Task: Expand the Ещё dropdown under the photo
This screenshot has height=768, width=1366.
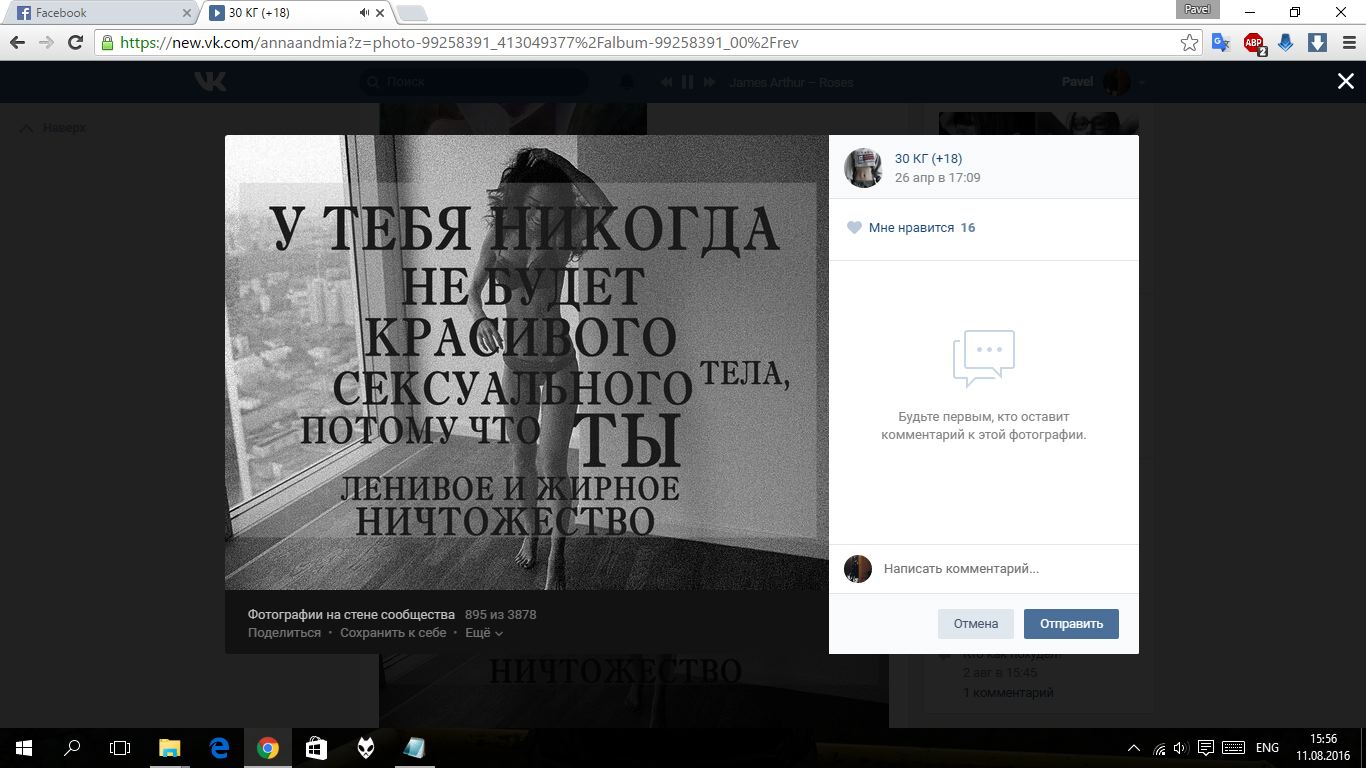Action: coord(484,633)
